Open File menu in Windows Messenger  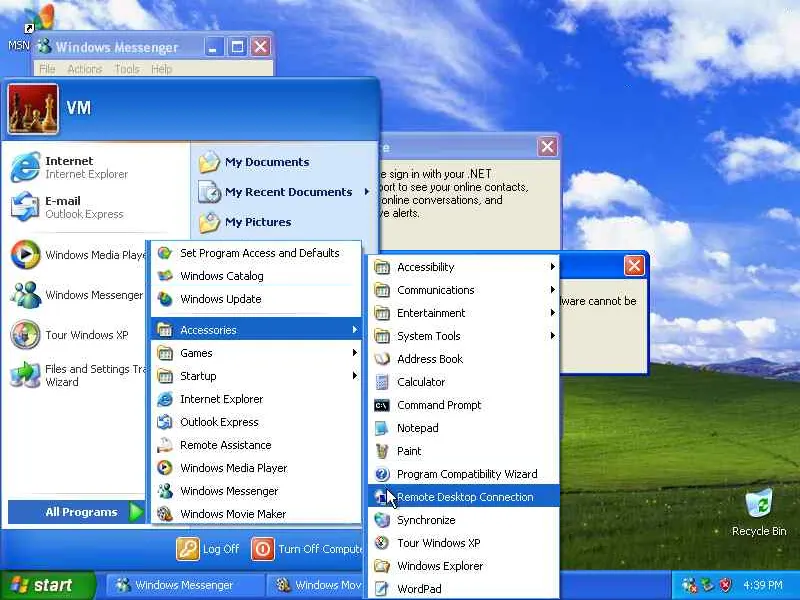47,69
